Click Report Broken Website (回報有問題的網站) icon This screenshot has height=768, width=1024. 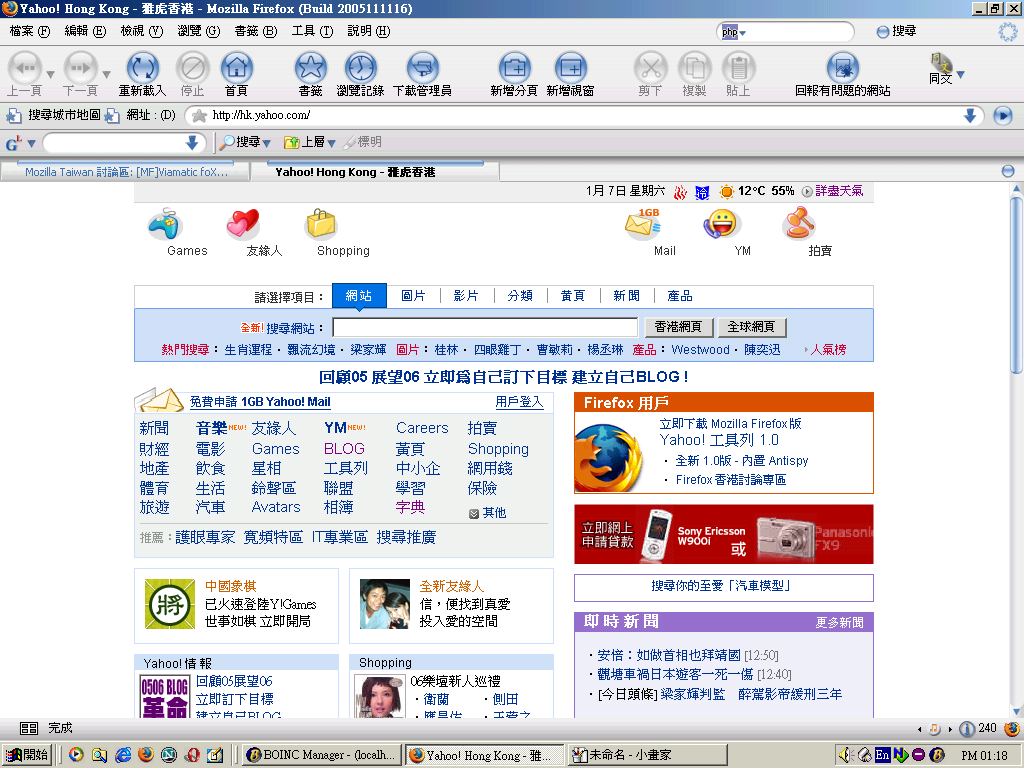pos(842,70)
